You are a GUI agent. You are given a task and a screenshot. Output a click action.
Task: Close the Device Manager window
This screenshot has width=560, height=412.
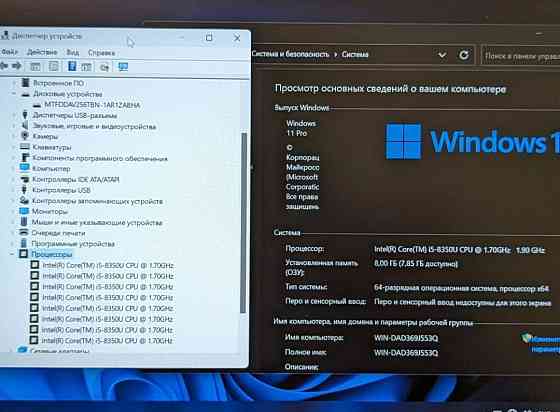pos(236,37)
